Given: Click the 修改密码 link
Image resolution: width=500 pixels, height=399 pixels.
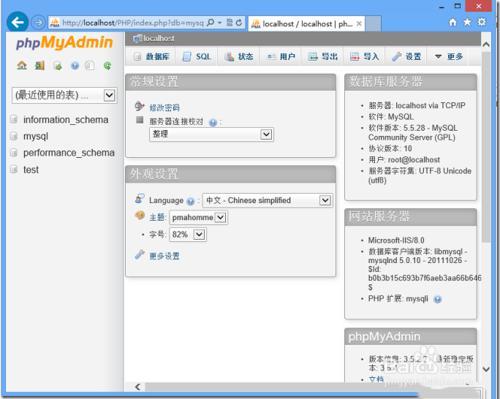Looking at the screenshot, I should pyautogui.click(x=164, y=108).
